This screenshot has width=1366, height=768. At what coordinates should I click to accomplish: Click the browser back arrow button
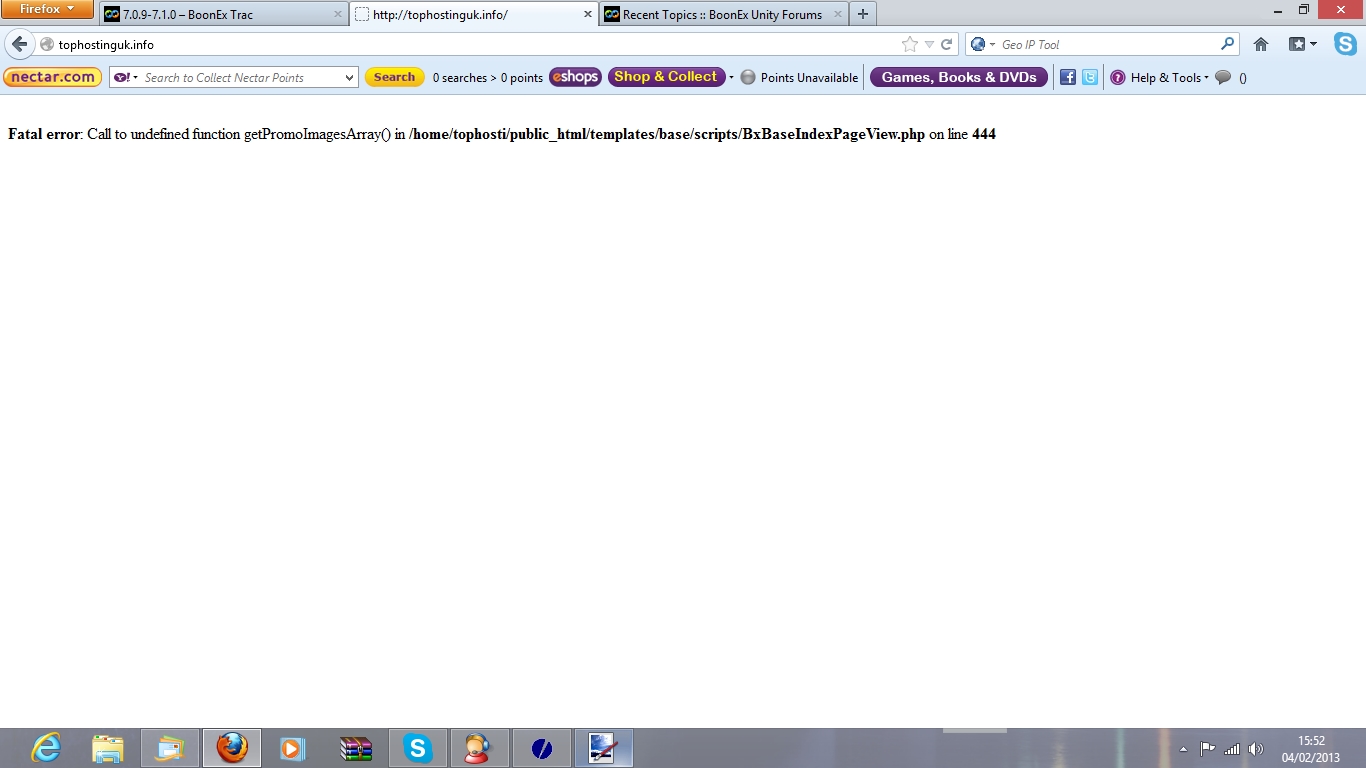click(19, 45)
